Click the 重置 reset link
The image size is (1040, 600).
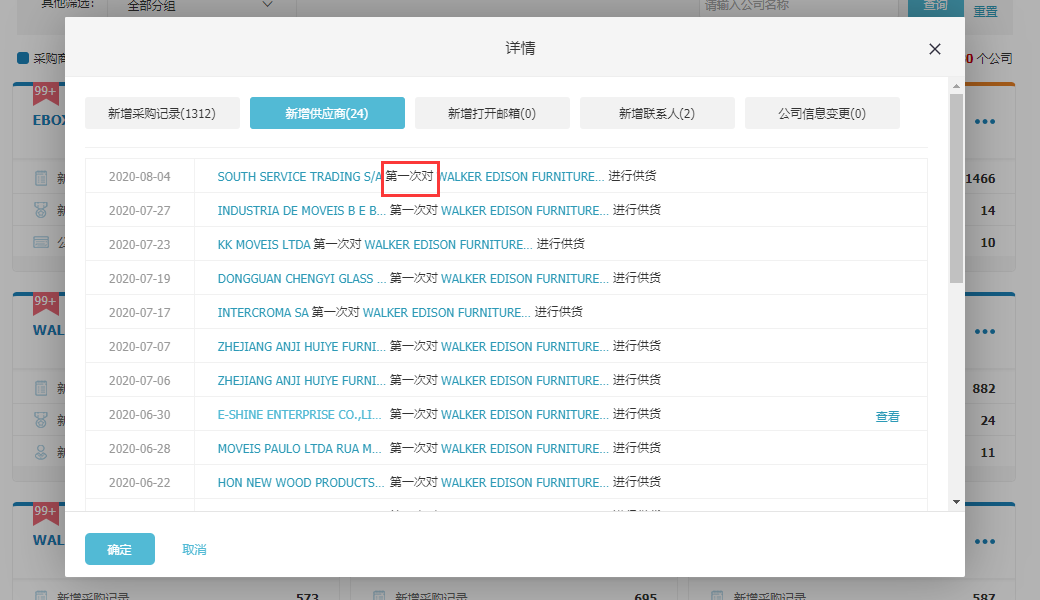(x=985, y=10)
